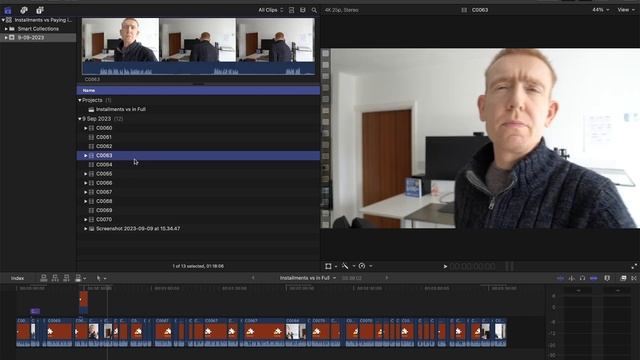The width and height of the screenshot is (640, 360).
Task: Open the All Clips filter dropdown
Action: (270, 10)
